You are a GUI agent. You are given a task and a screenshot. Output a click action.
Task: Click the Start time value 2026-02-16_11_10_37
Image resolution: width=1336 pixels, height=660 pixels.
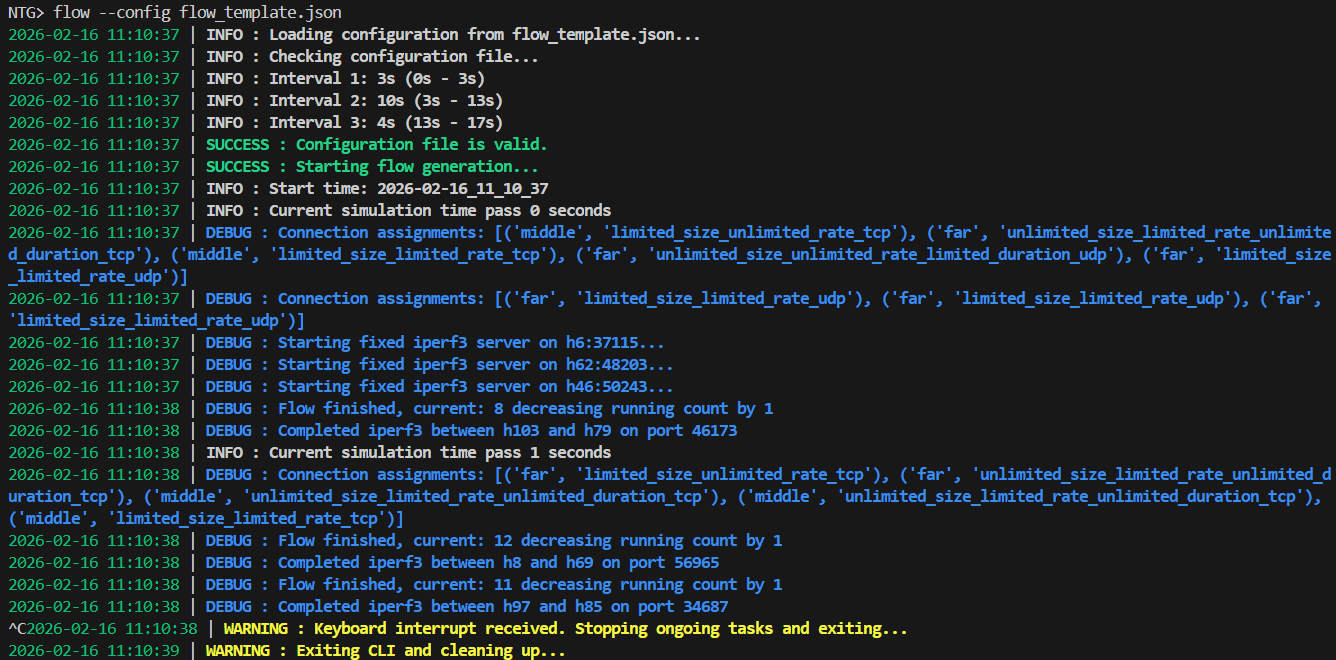[462, 188]
